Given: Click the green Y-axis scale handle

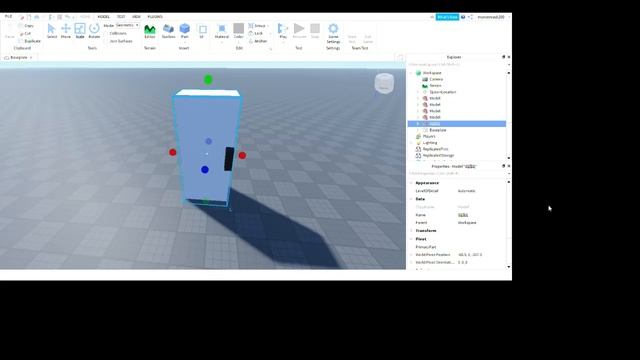Looking at the screenshot, I should tap(208, 80).
